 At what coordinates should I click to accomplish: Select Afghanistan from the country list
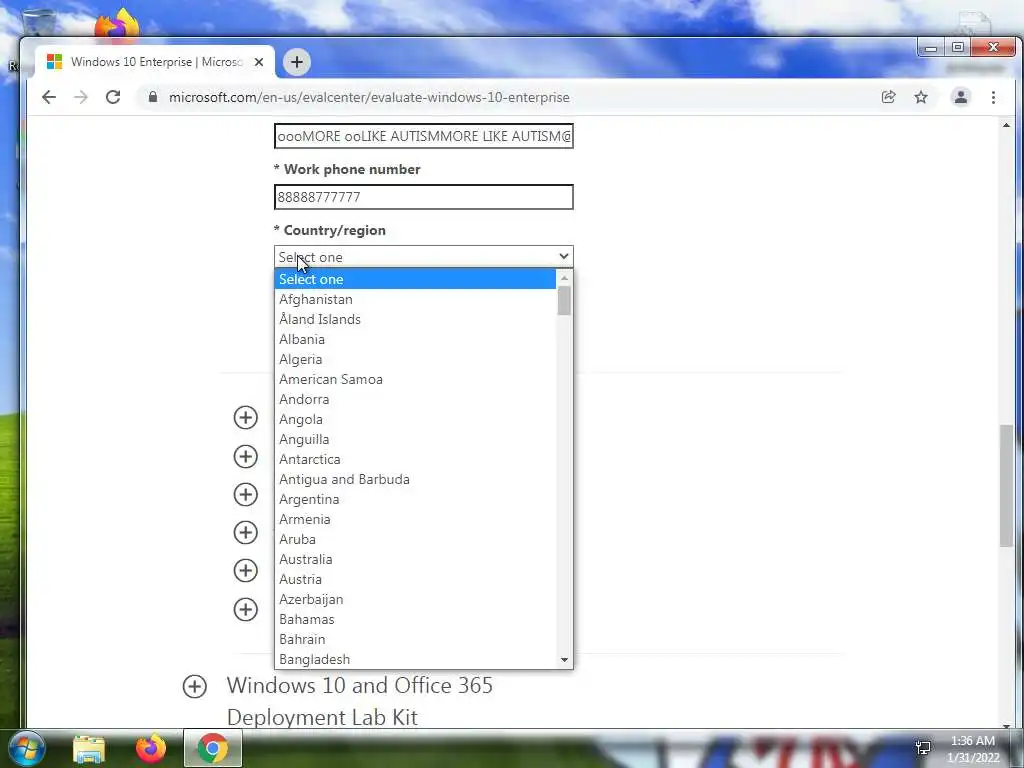pos(415,299)
